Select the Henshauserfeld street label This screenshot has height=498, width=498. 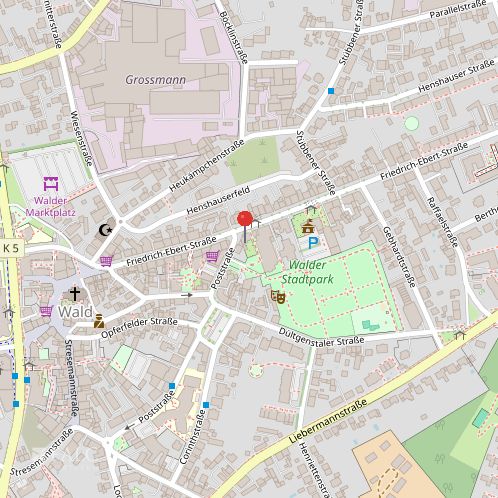click(218, 200)
